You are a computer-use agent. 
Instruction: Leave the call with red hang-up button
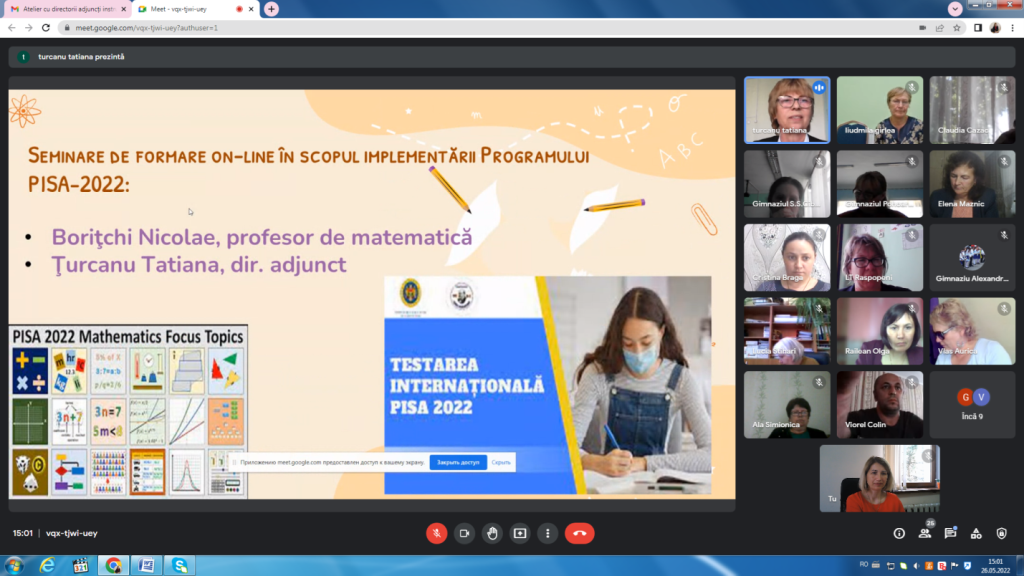coord(579,533)
